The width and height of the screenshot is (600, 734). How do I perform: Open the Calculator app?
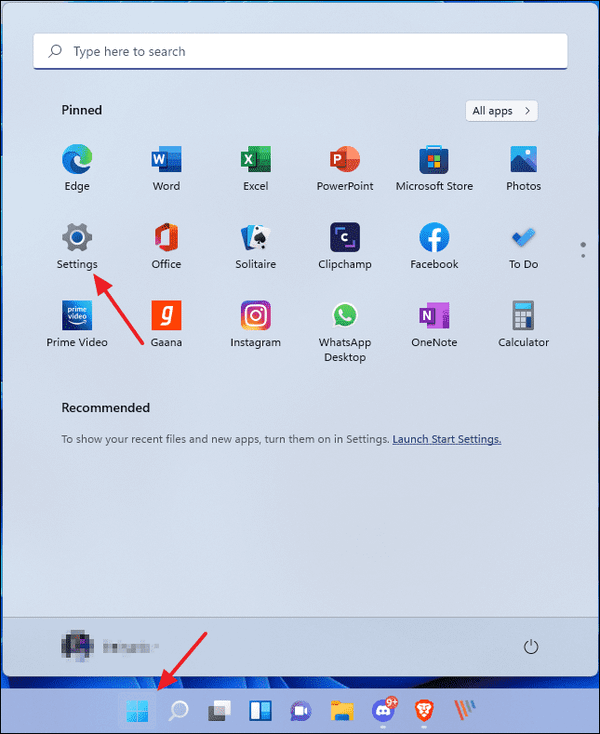pos(523,324)
